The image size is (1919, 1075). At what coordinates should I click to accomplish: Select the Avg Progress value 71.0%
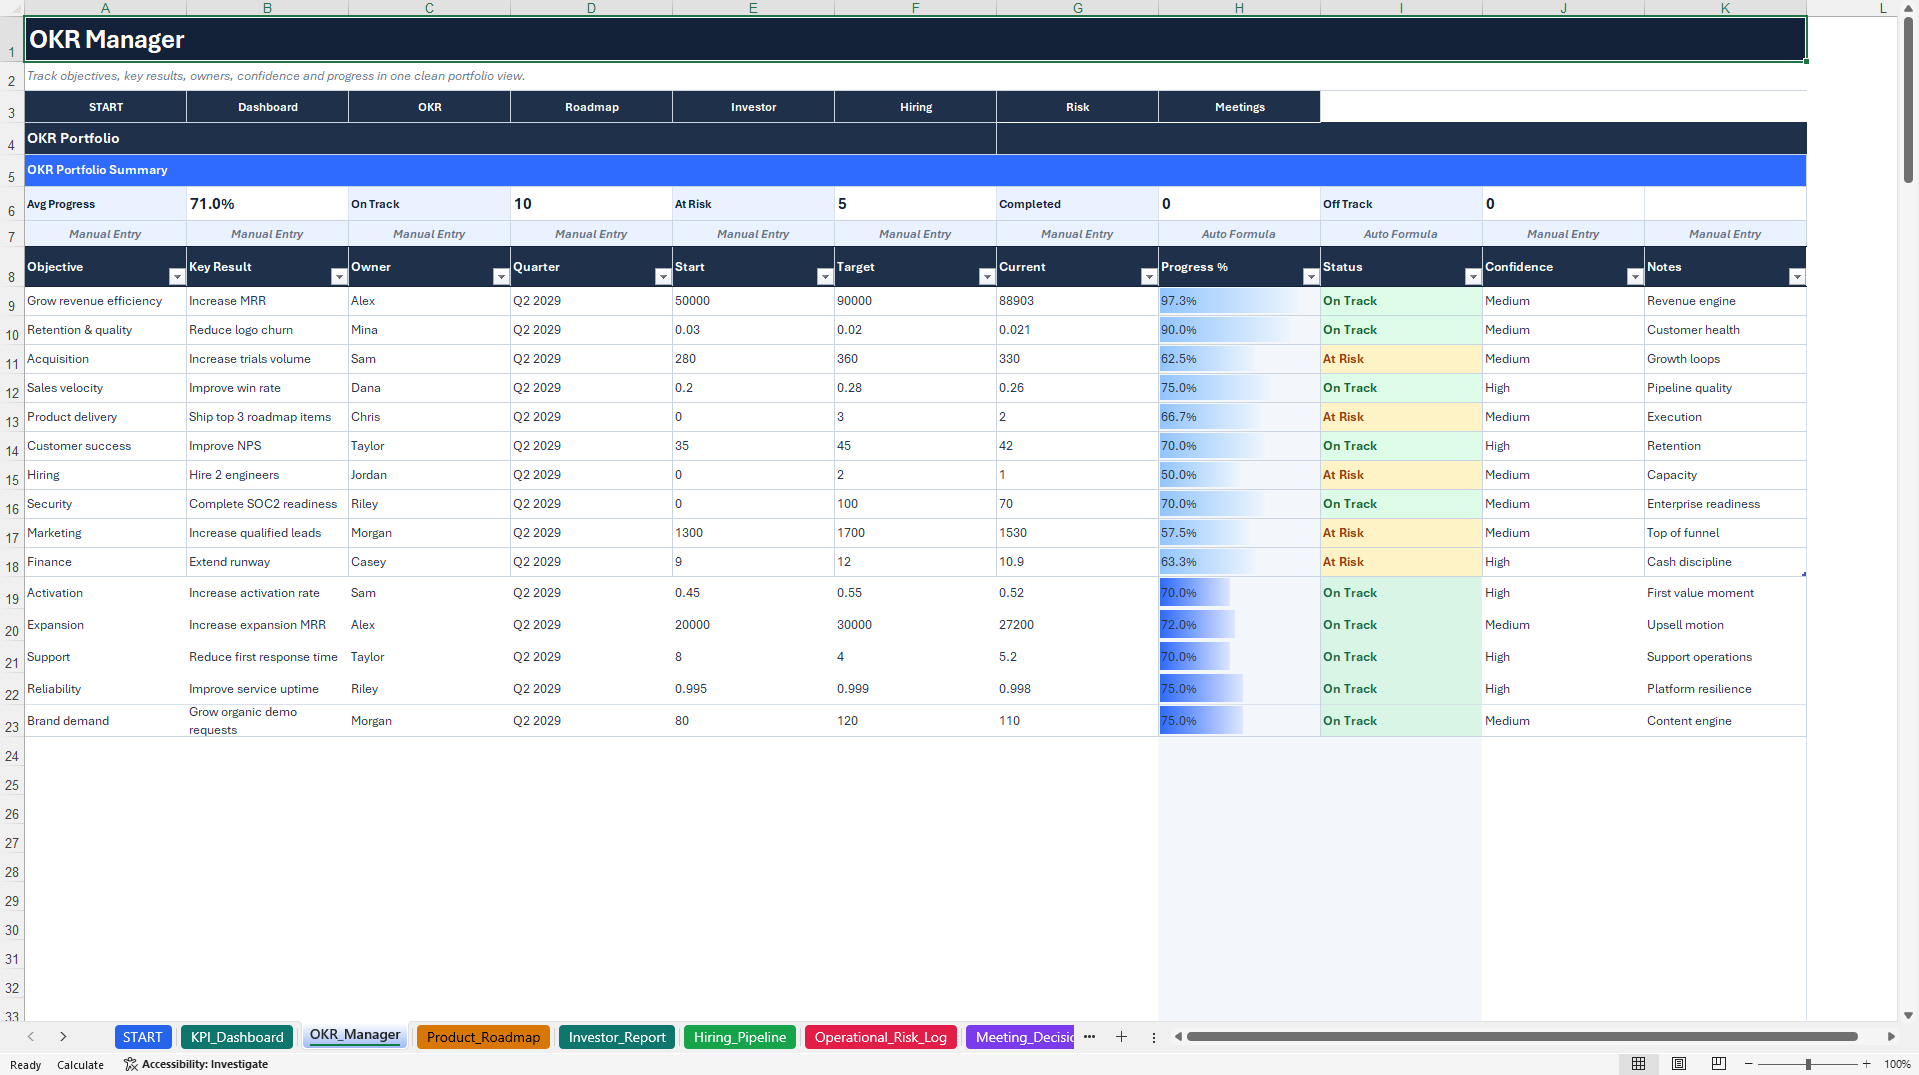[x=267, y=203]
